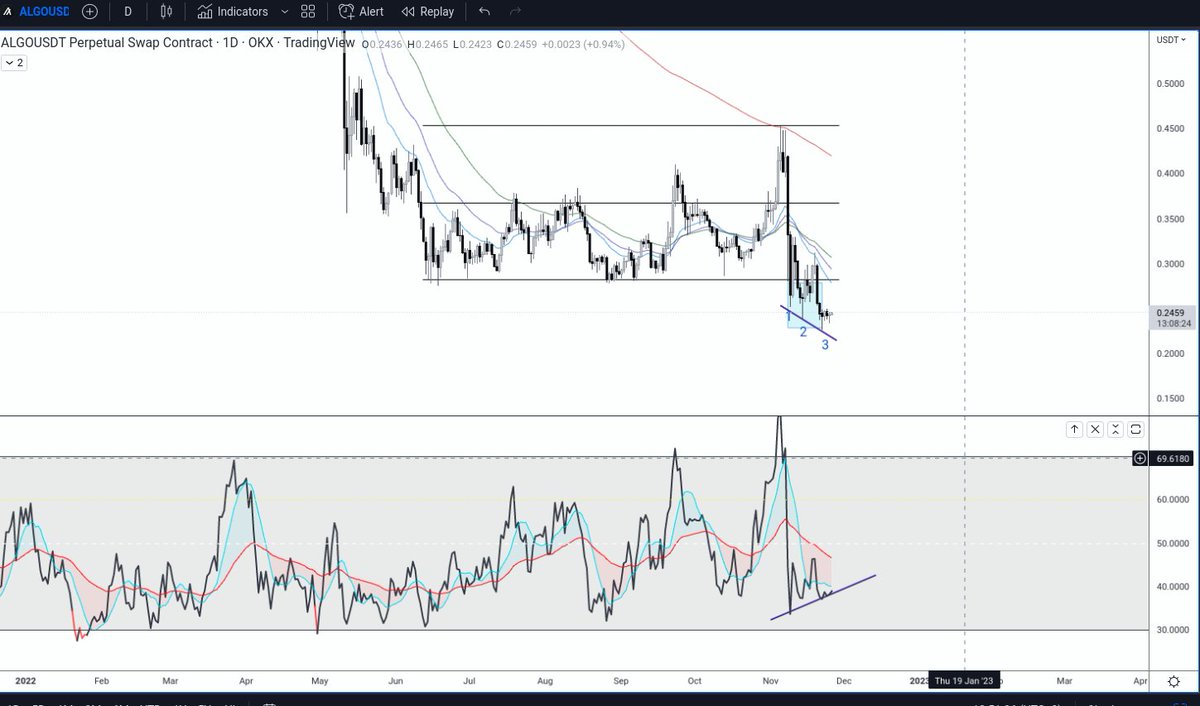The height and width of the screenshot is (706, 1200).
Task: Add symbol with the plus circle icon
Action: [x=91, y=12]
